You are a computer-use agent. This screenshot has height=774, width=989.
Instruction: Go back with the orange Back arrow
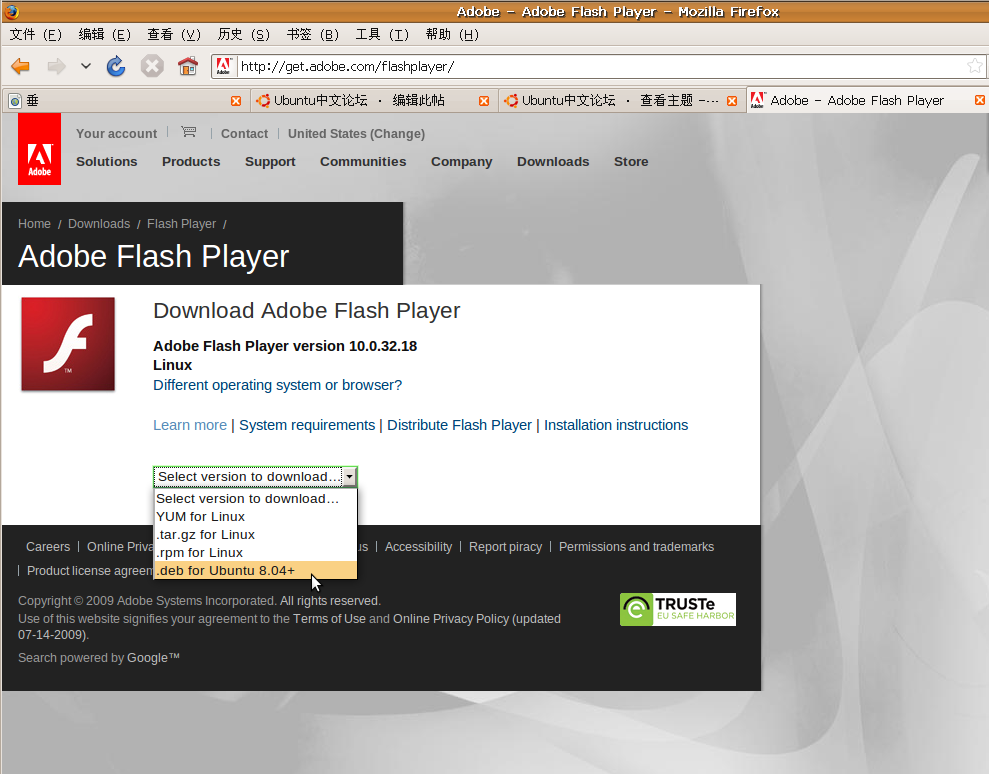[x=21, y=66]
